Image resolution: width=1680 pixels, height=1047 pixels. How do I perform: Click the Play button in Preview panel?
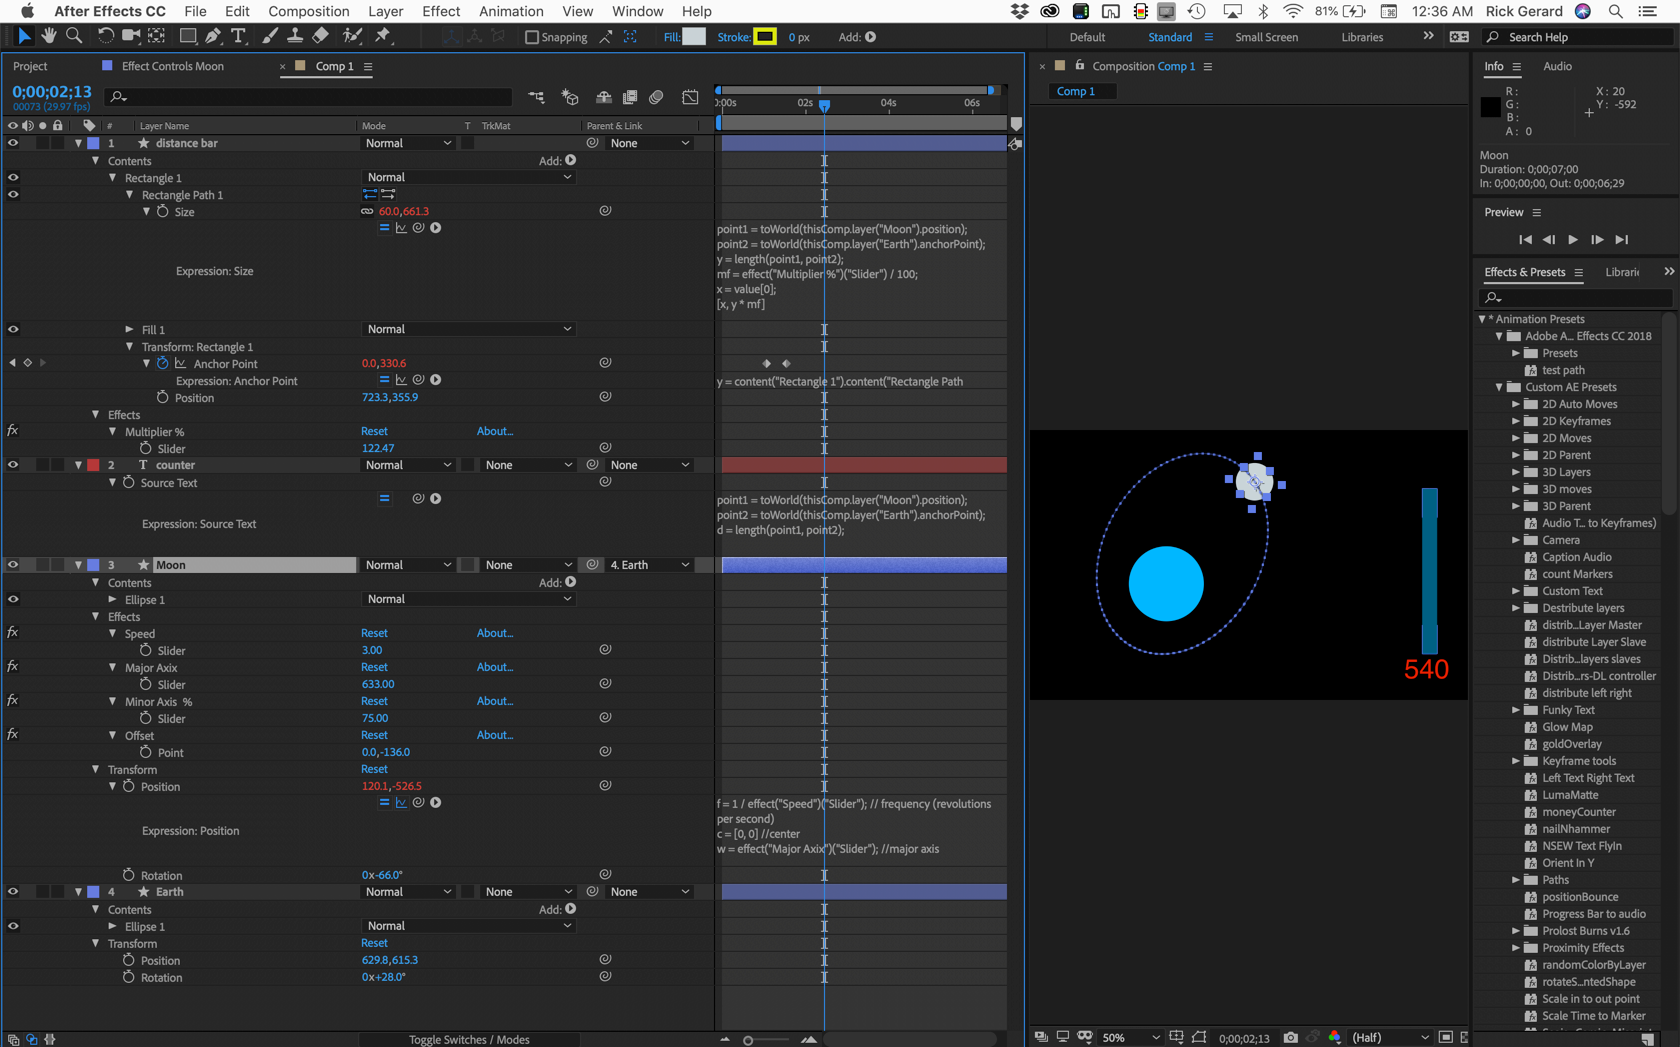click(1573, 240)
